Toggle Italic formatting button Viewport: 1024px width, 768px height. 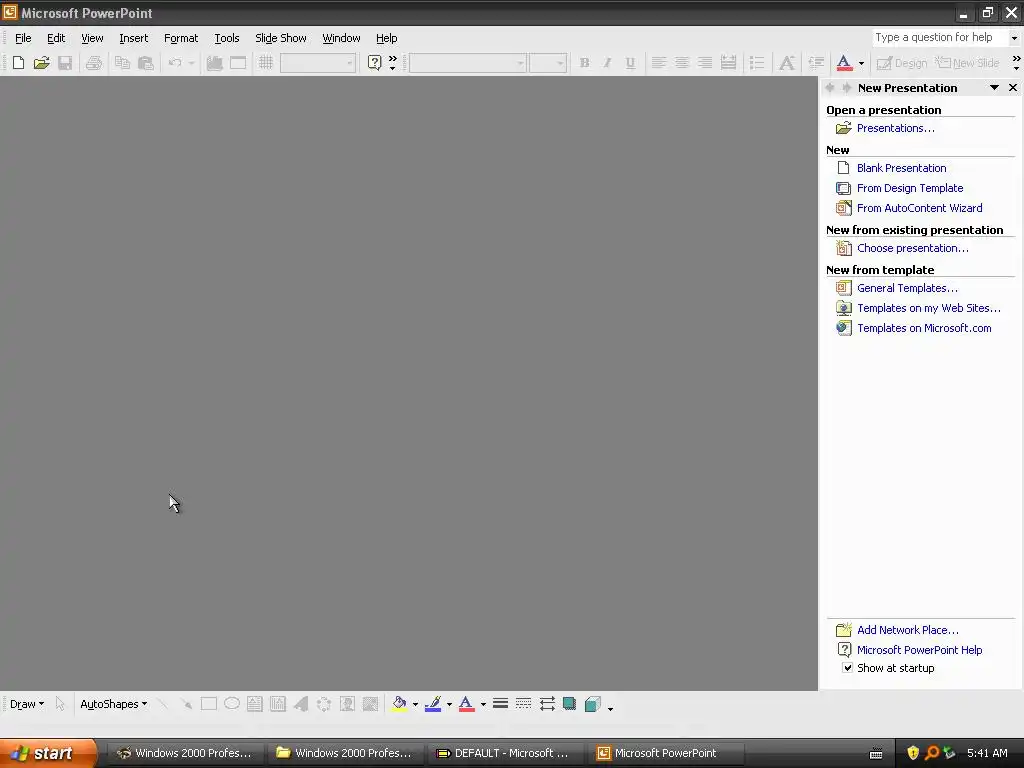point(607,63)
